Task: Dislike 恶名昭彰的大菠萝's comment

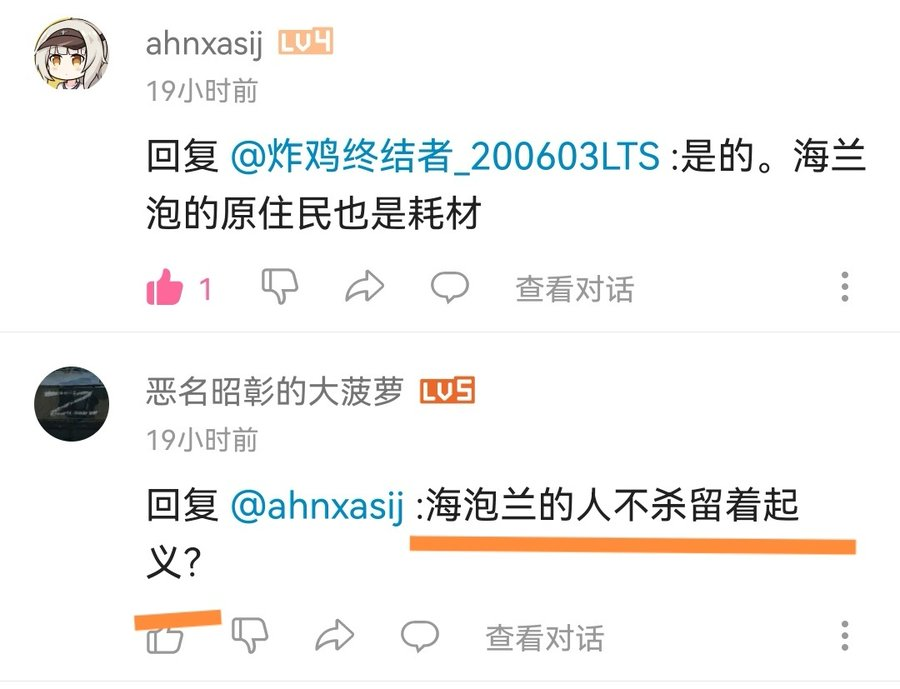Action: [250, 635]
